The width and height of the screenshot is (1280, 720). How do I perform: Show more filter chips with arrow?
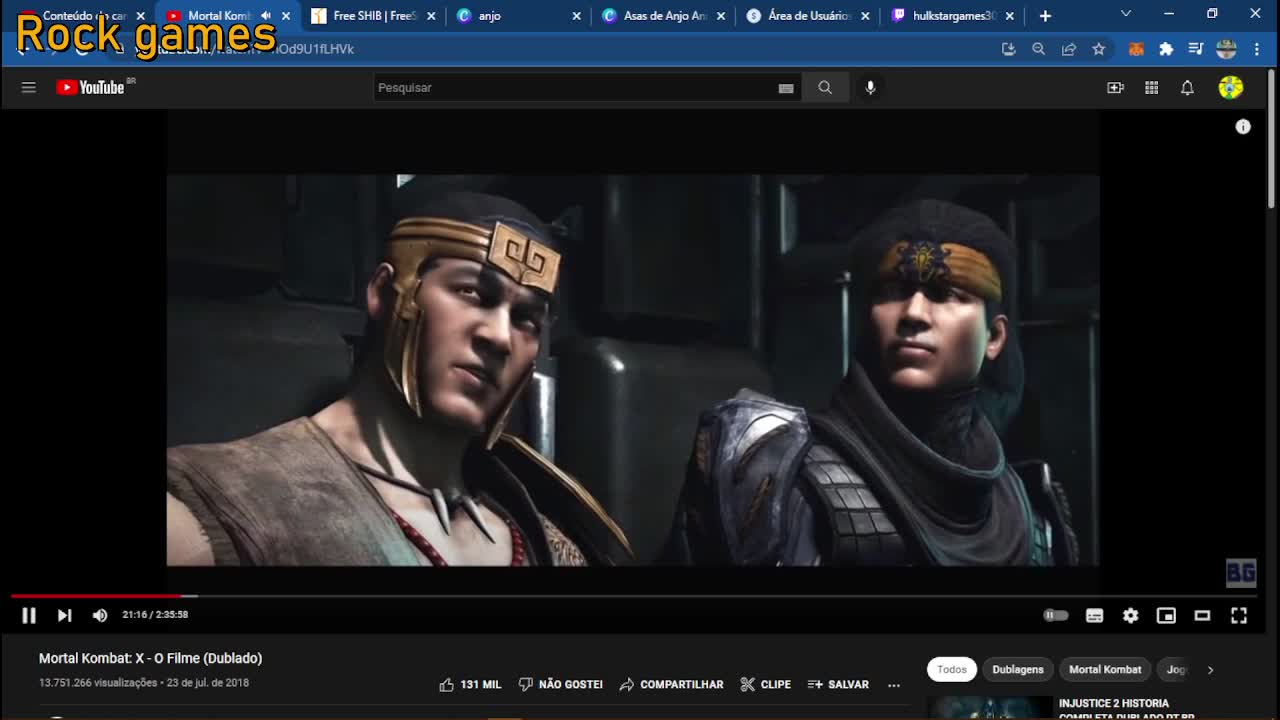pyautogui.click(x=1210, y=670)
